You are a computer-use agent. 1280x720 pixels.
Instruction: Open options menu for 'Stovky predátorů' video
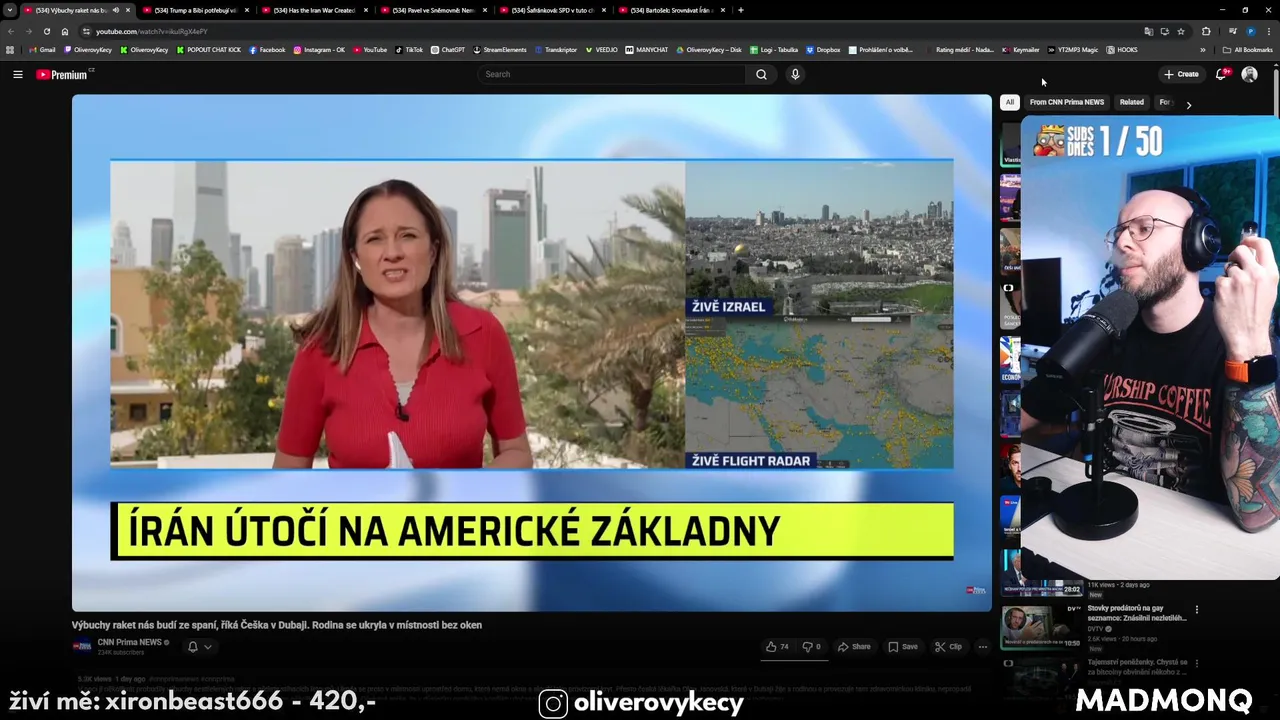(1196, 609)
